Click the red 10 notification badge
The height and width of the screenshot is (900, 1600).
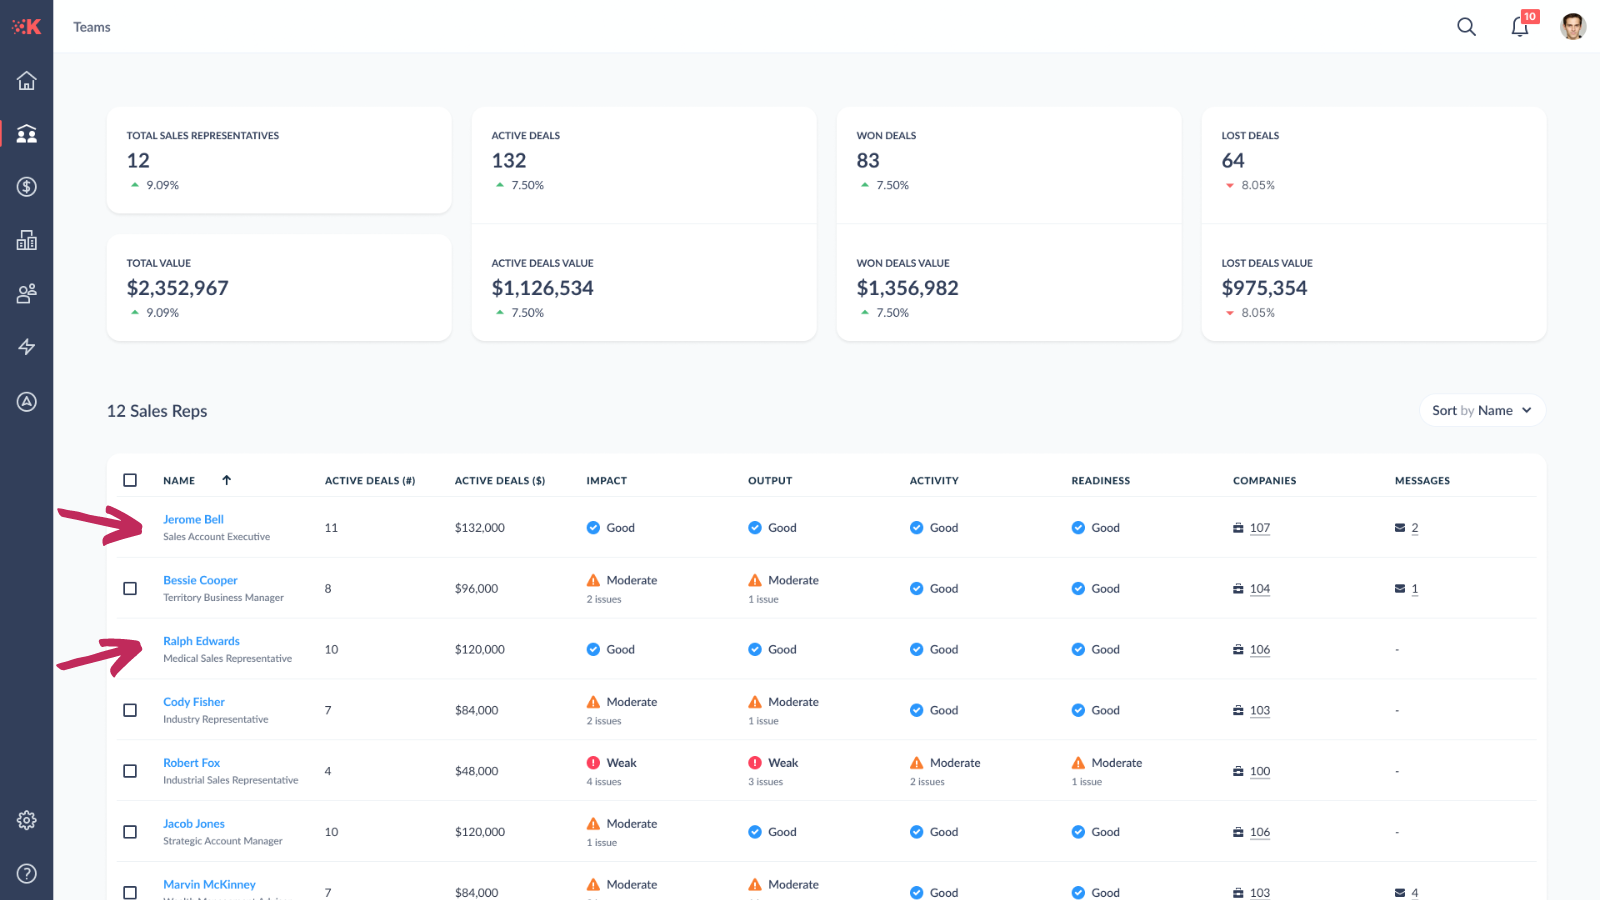click(1530, 16)
